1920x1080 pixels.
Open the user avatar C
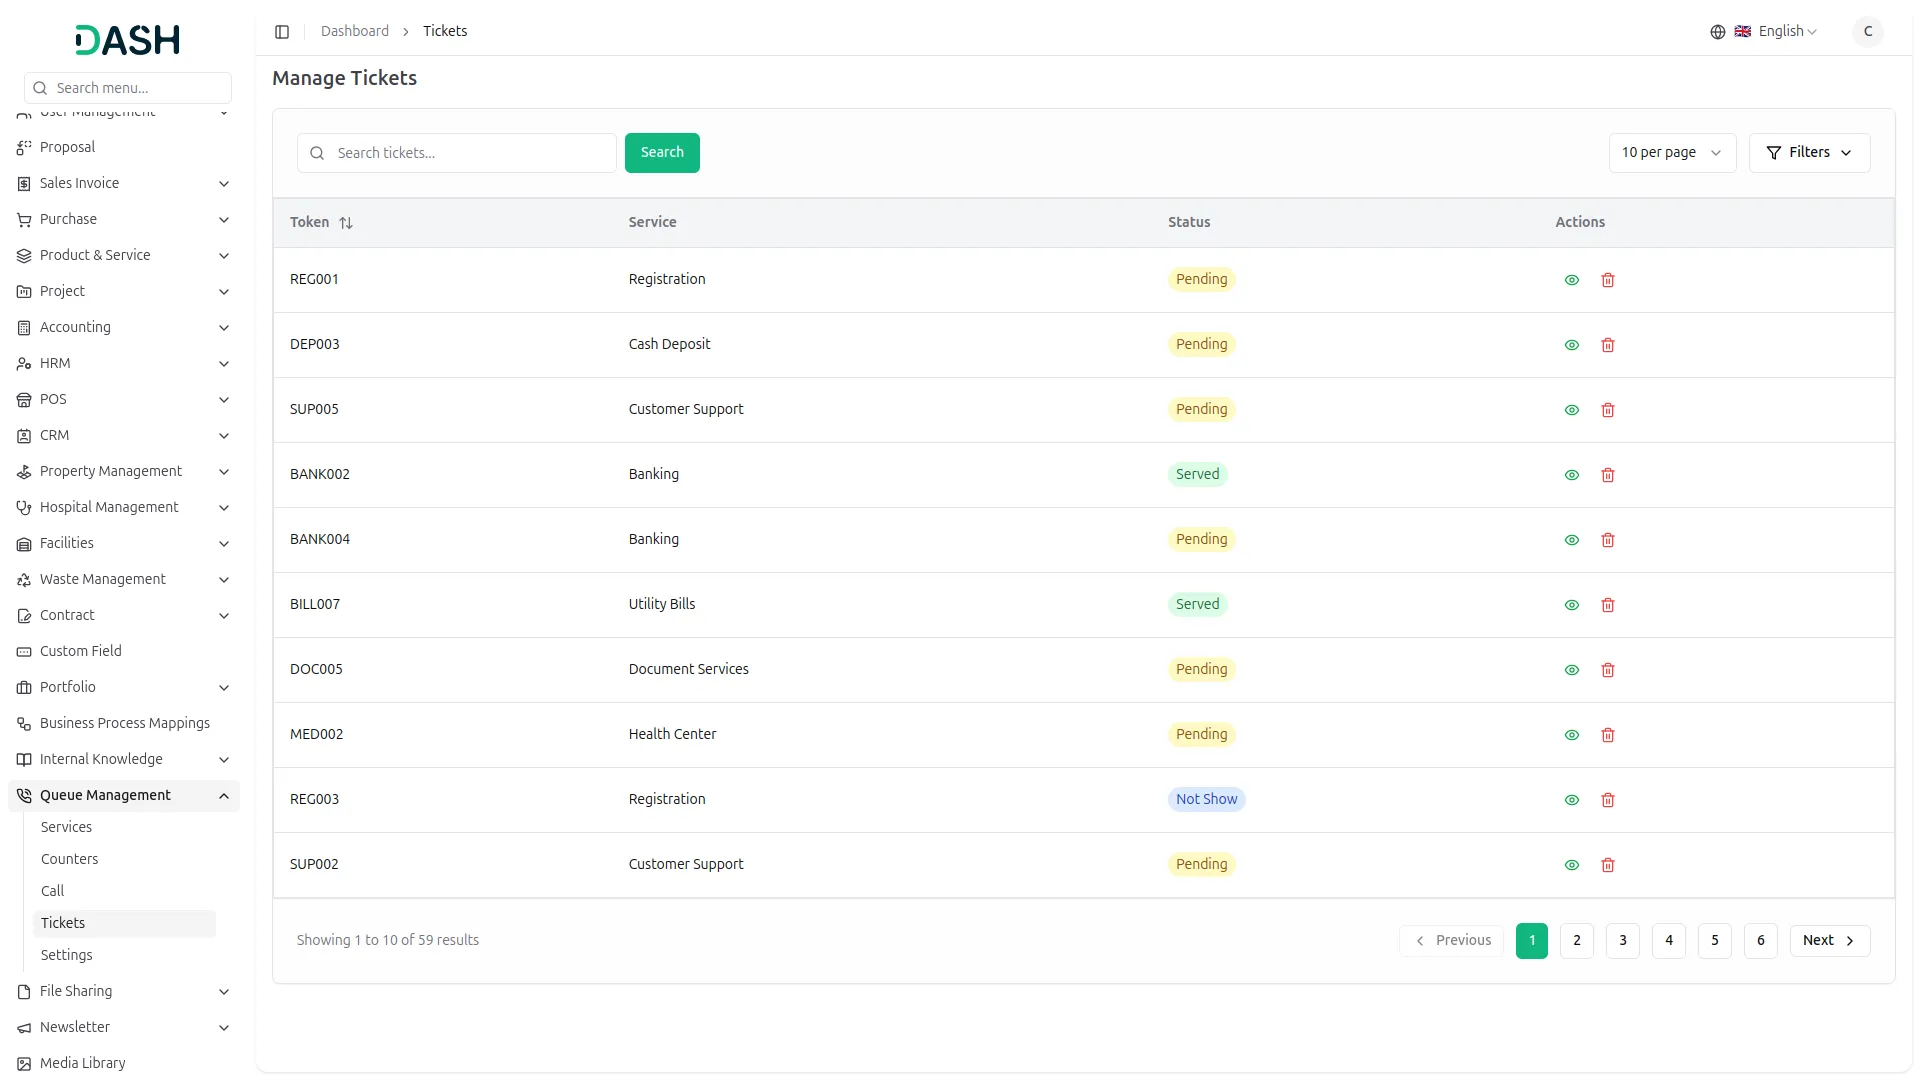click(1867, 32)
